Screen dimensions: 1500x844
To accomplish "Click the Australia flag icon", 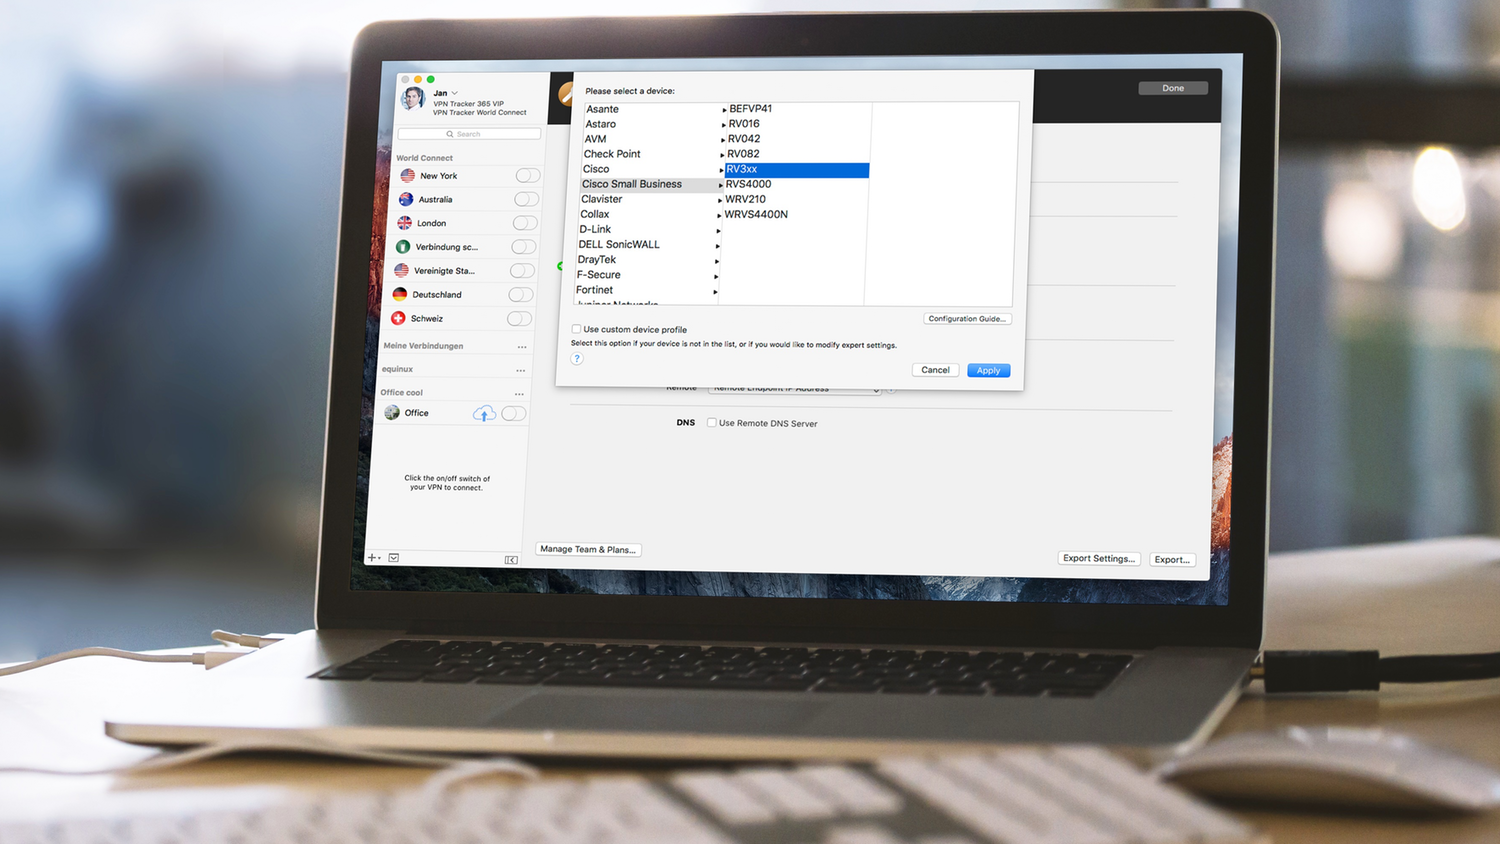I will coord(405,199).
